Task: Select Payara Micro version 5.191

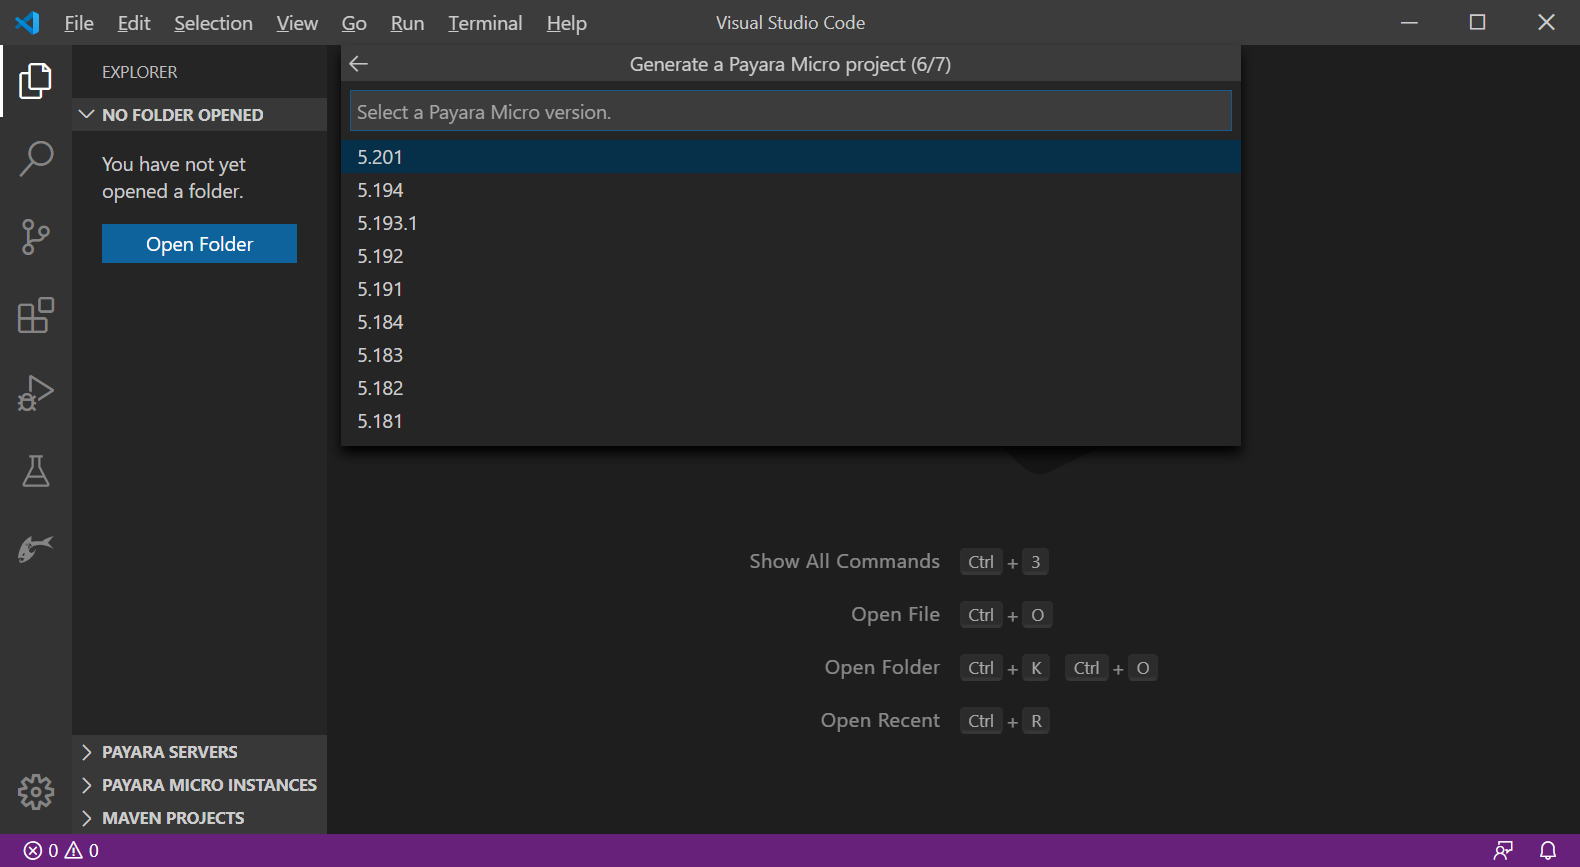Action: 790,289
